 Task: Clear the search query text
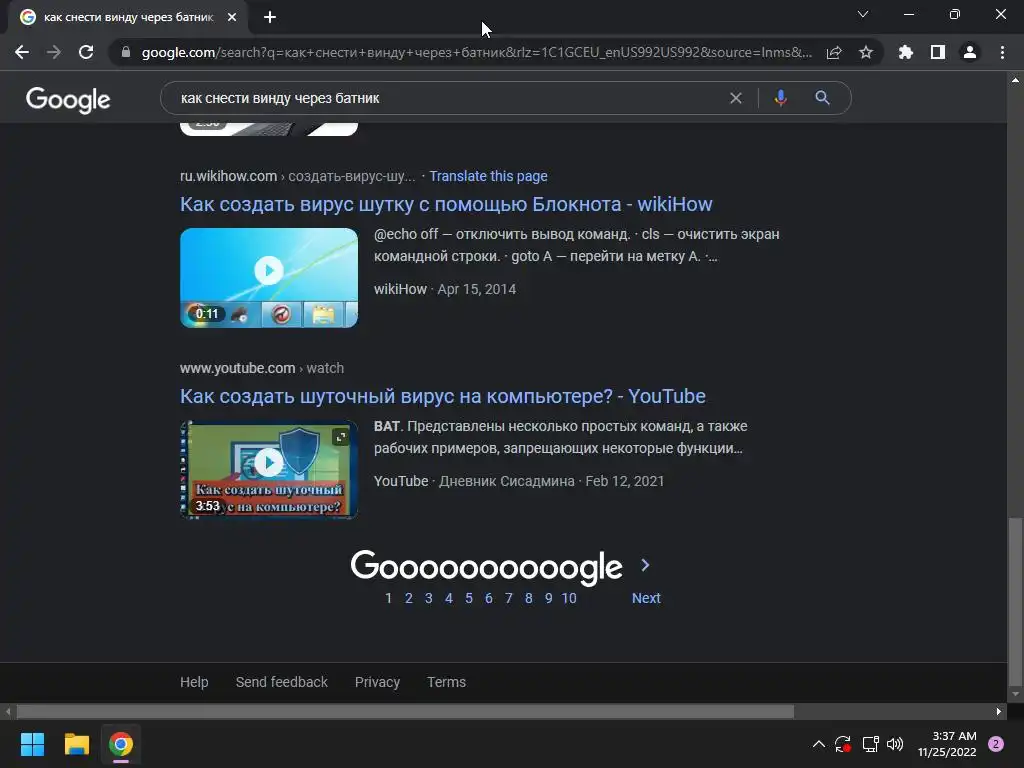coord(735,98)
